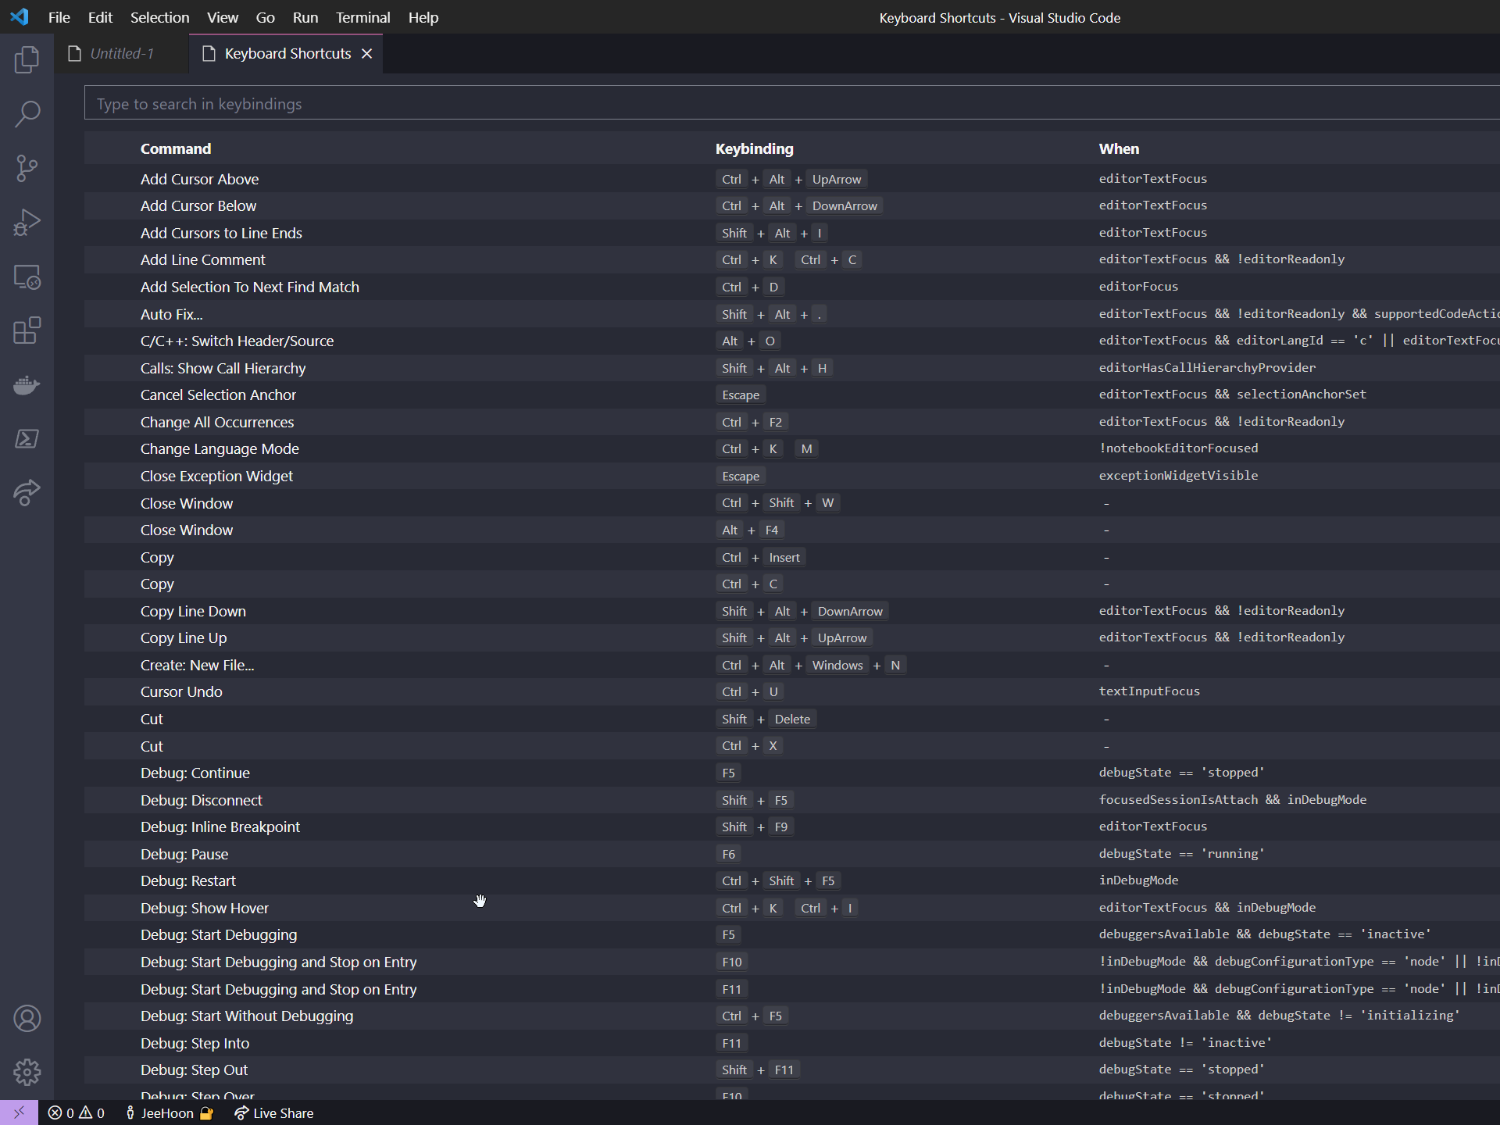1500x1125 pixels.
Task: Click the VS Code logo icon
Action: pos(19,17)
